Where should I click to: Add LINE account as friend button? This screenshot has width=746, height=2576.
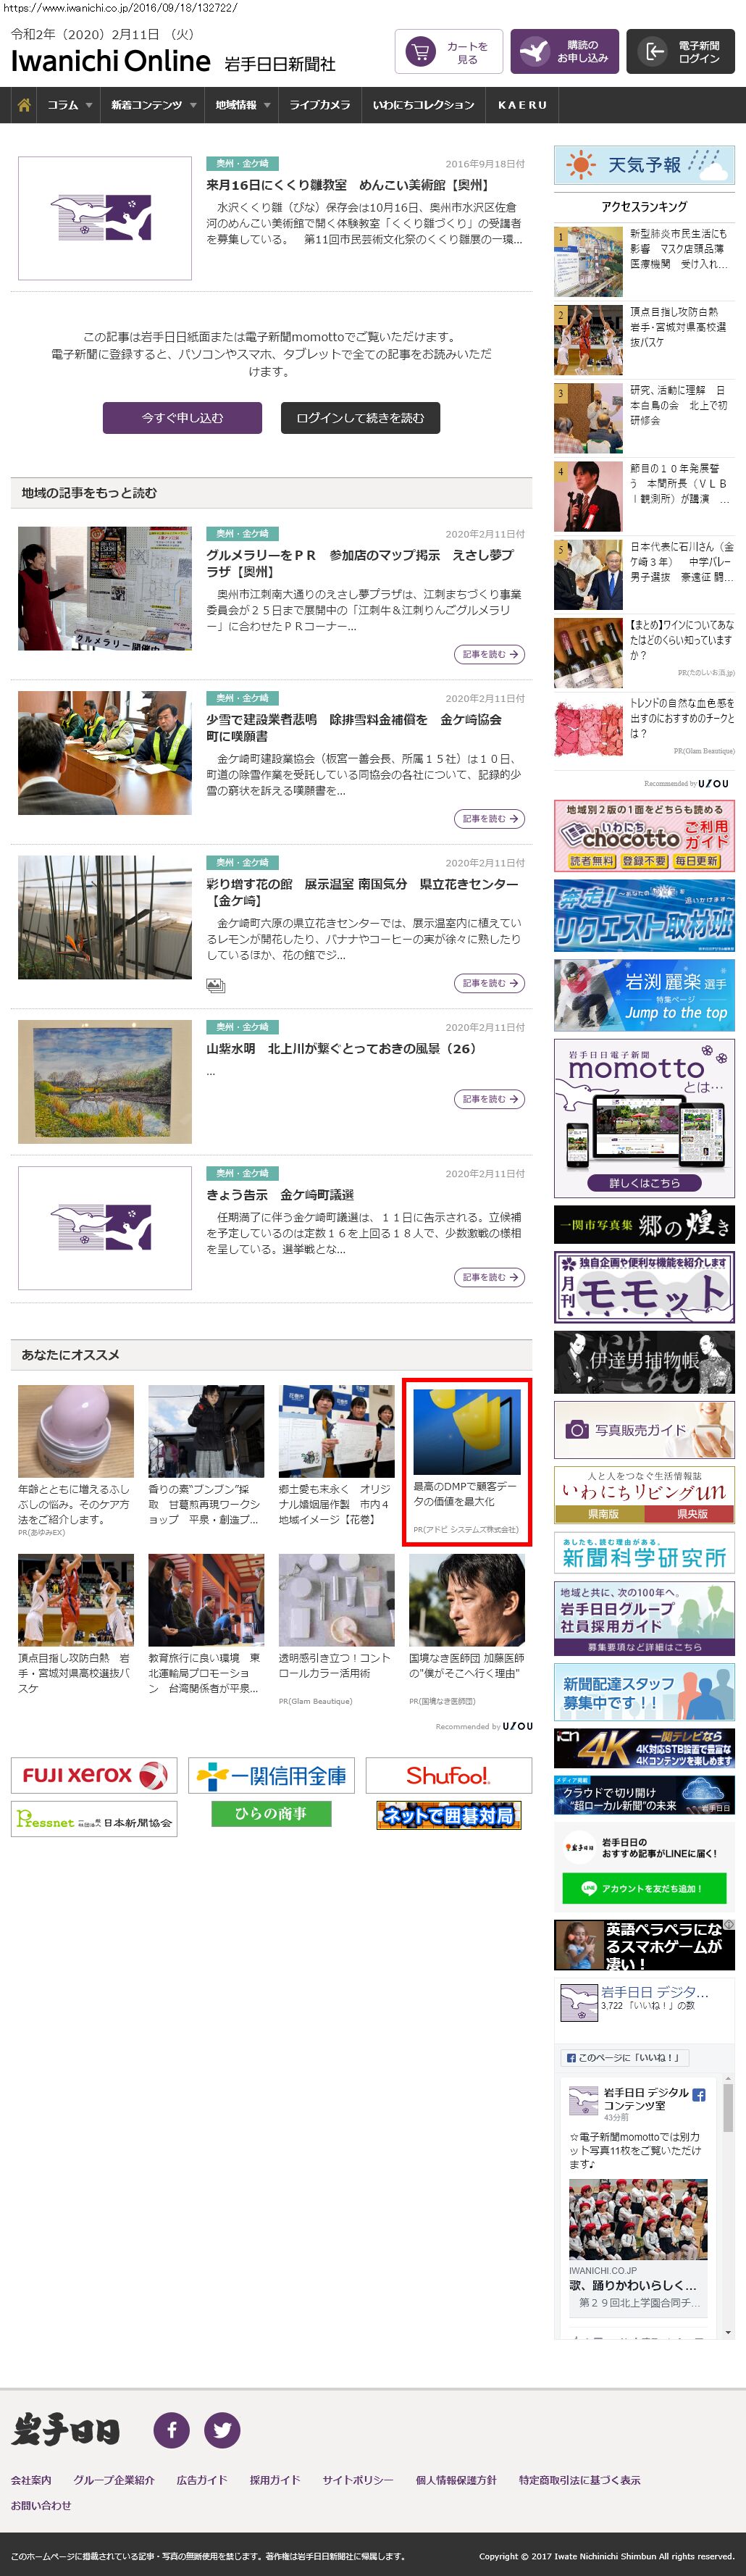click(644, 1888)
